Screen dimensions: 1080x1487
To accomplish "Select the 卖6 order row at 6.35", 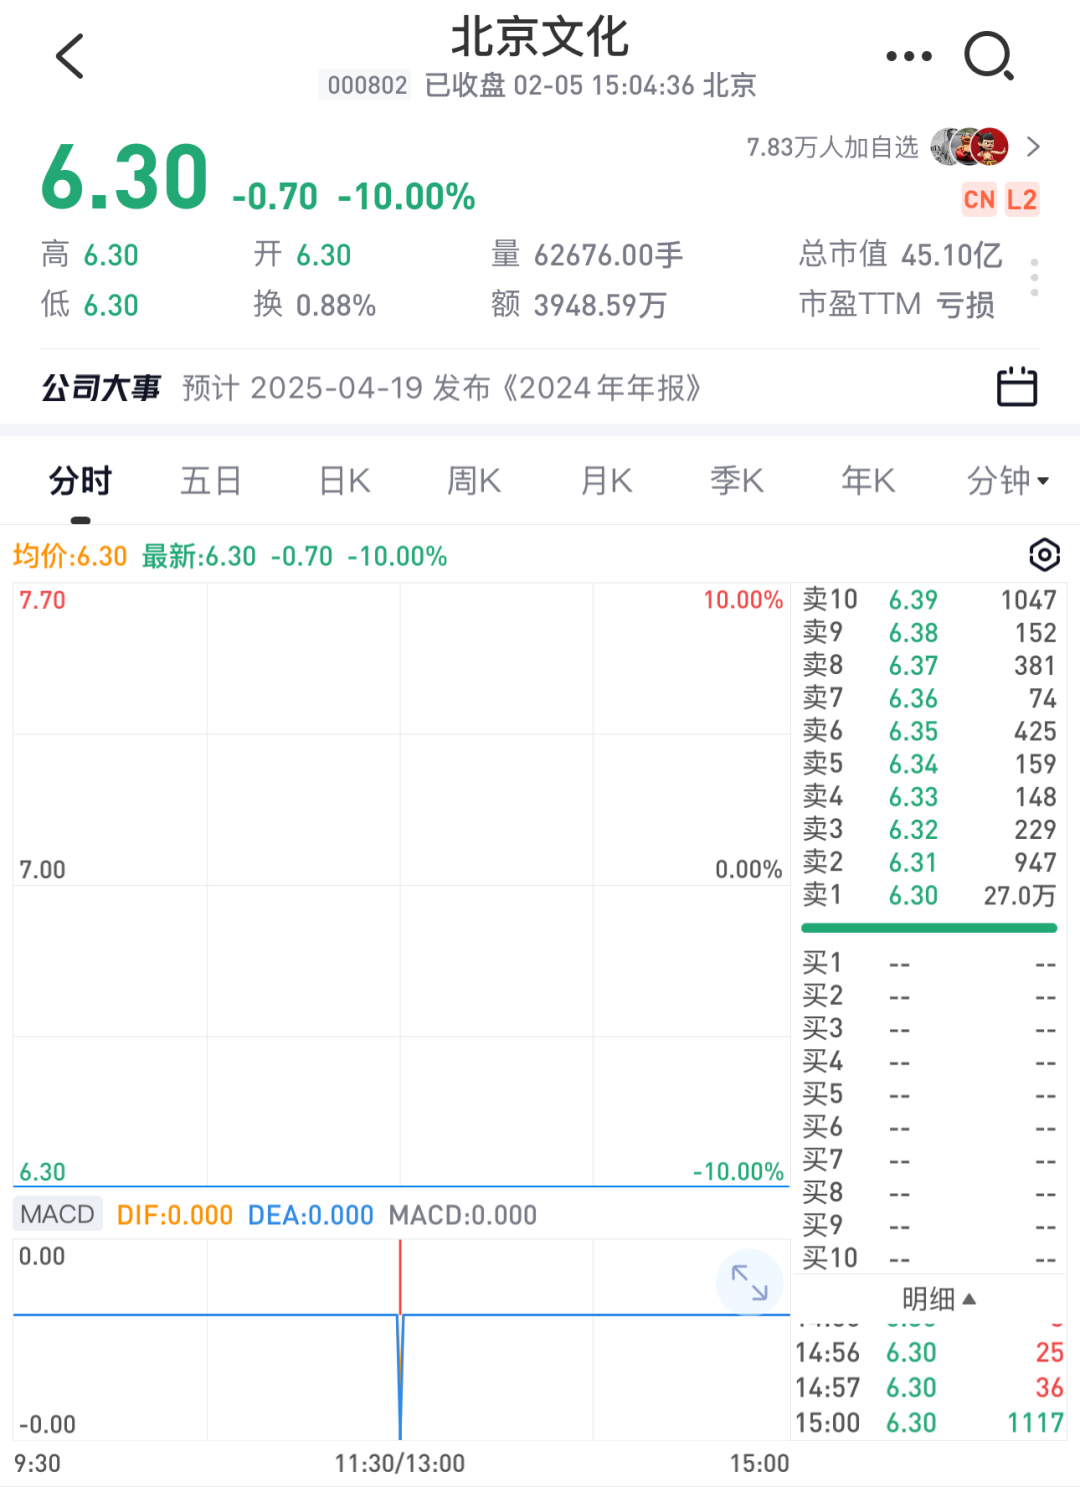I will tap(929, 731).
